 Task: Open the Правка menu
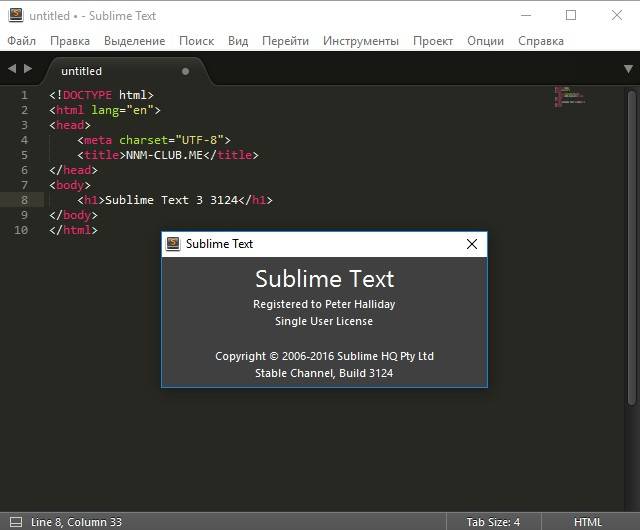click(x=70, y=41)
